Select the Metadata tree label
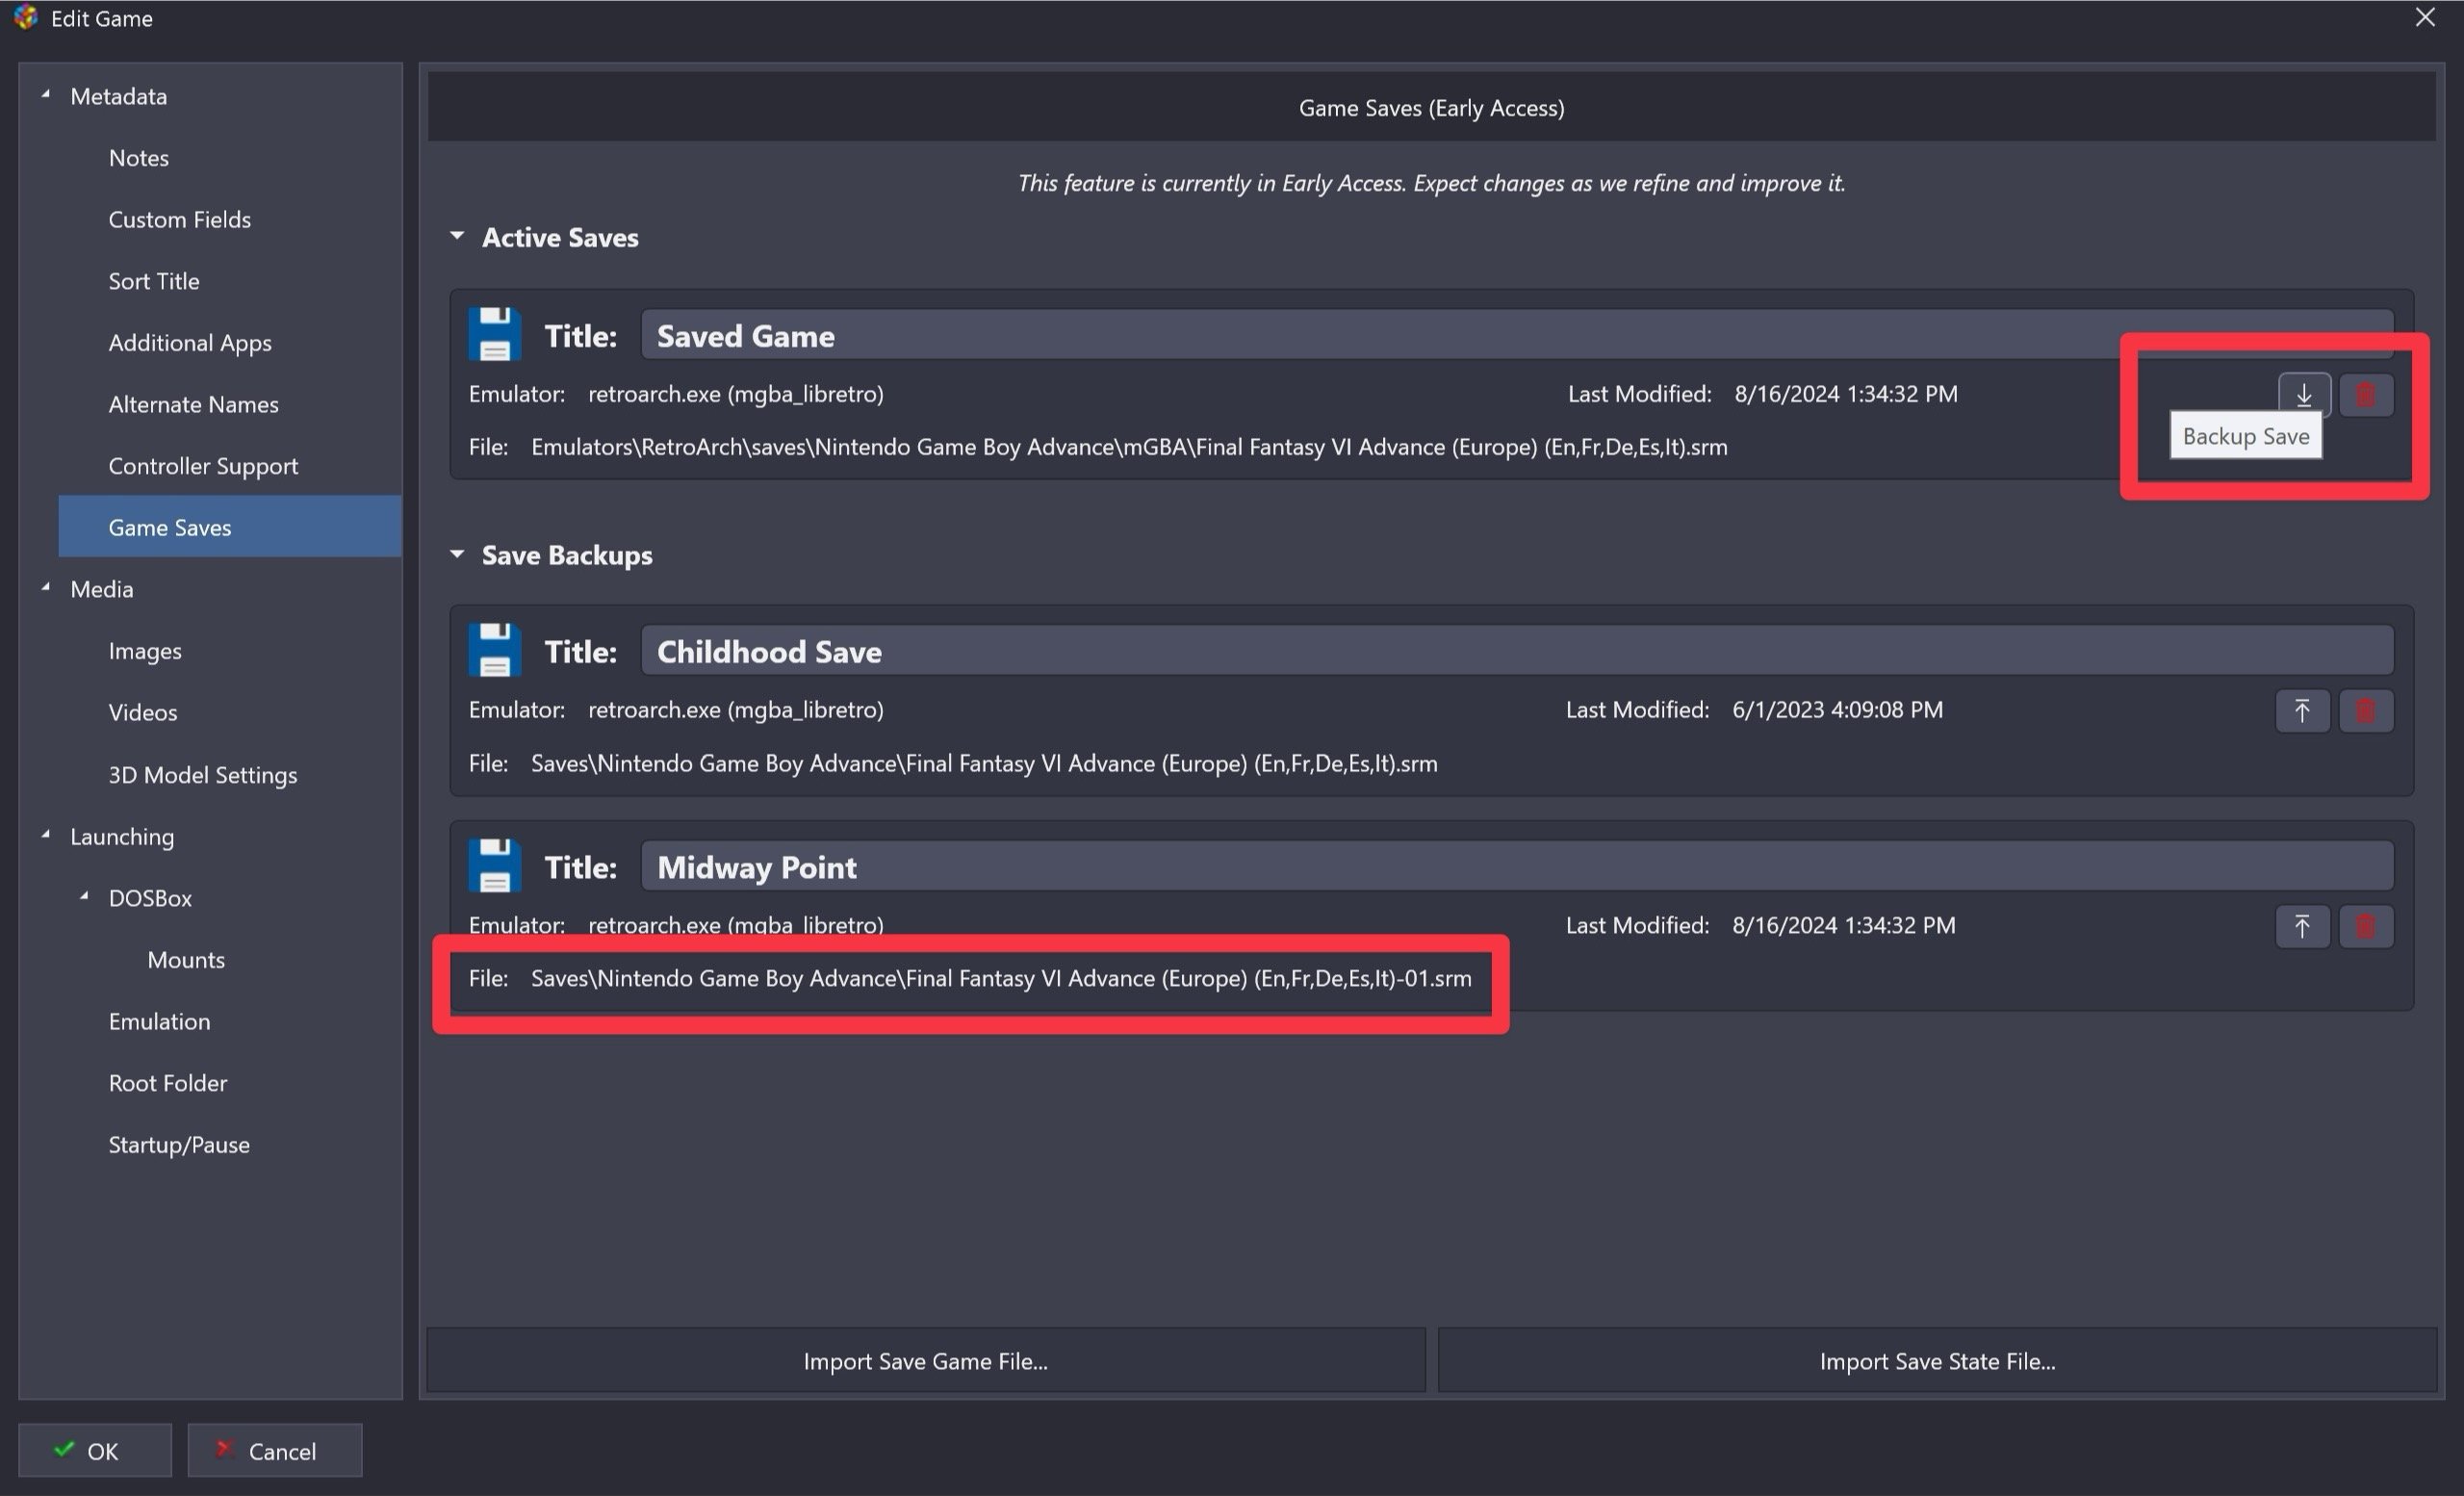 click(118, 96)
